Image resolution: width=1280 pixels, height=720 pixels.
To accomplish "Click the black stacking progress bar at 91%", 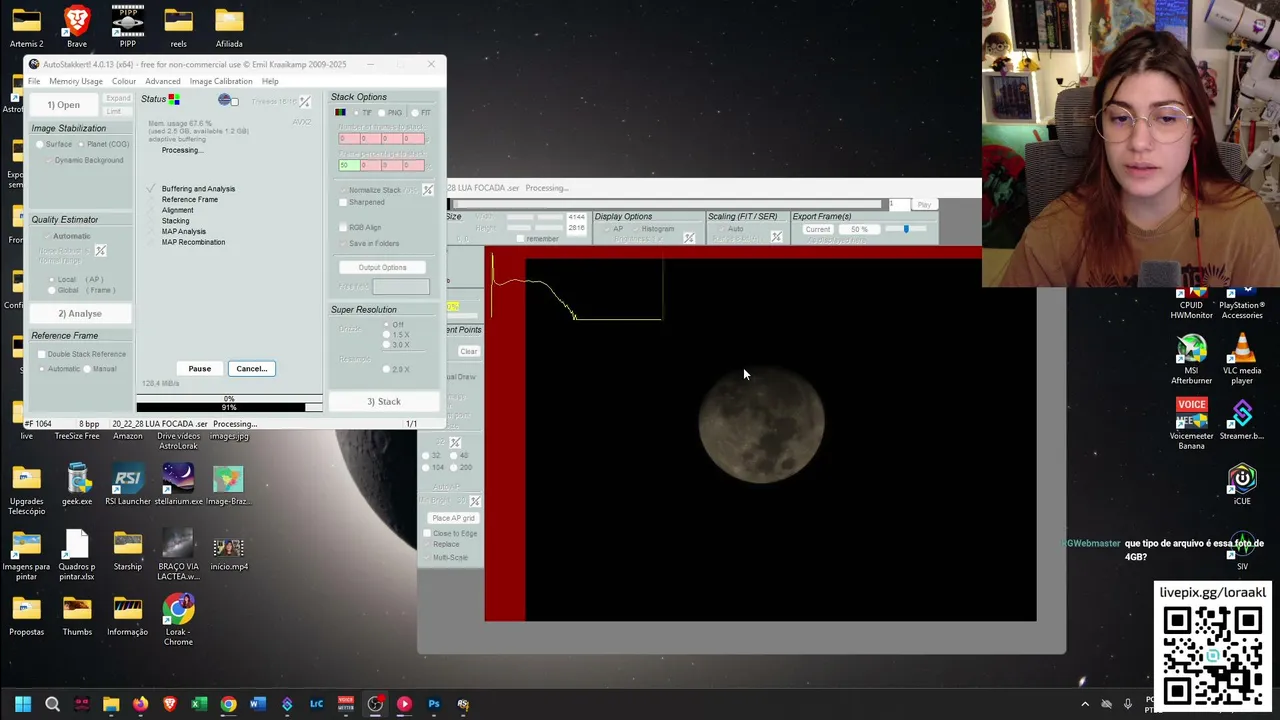I will coord(229,407).
